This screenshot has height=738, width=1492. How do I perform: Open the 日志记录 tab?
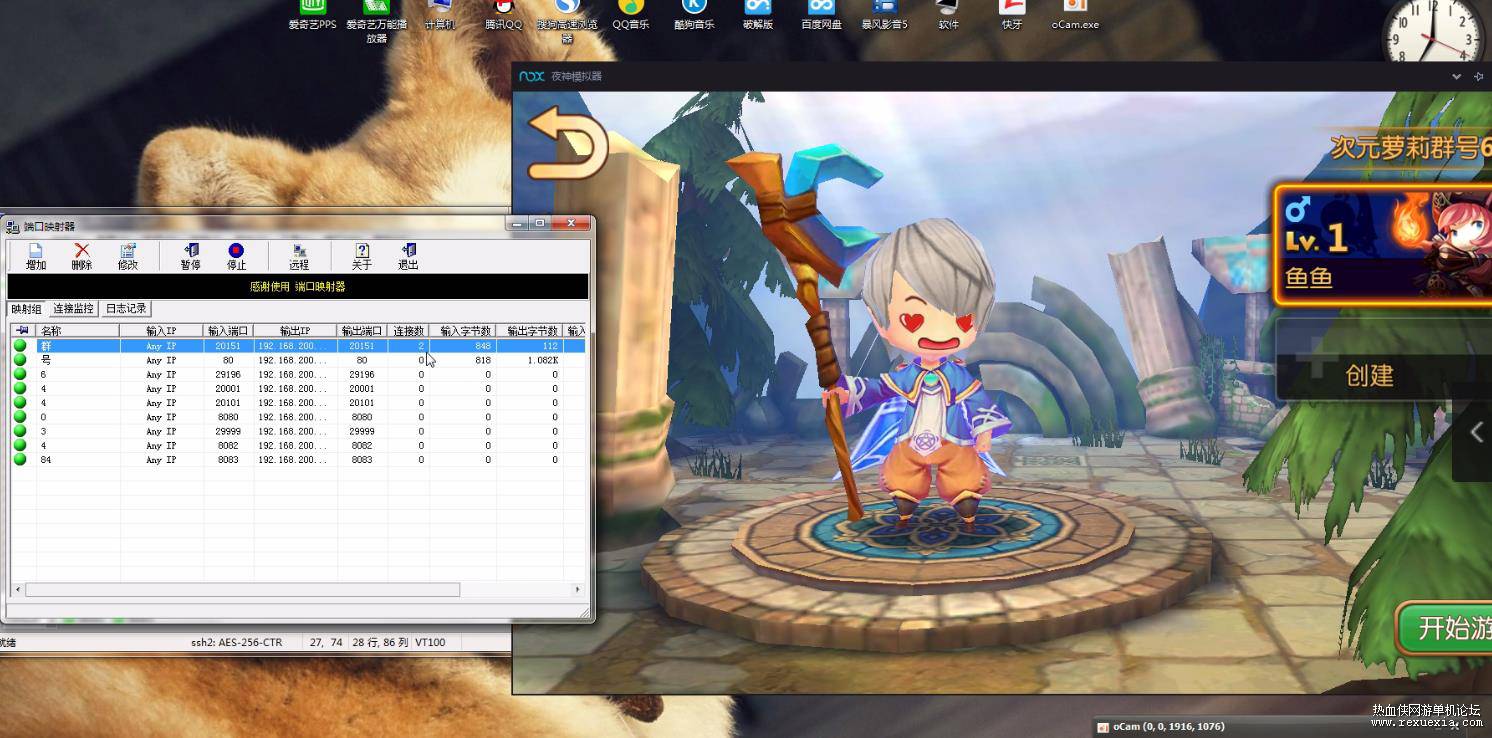126,309
